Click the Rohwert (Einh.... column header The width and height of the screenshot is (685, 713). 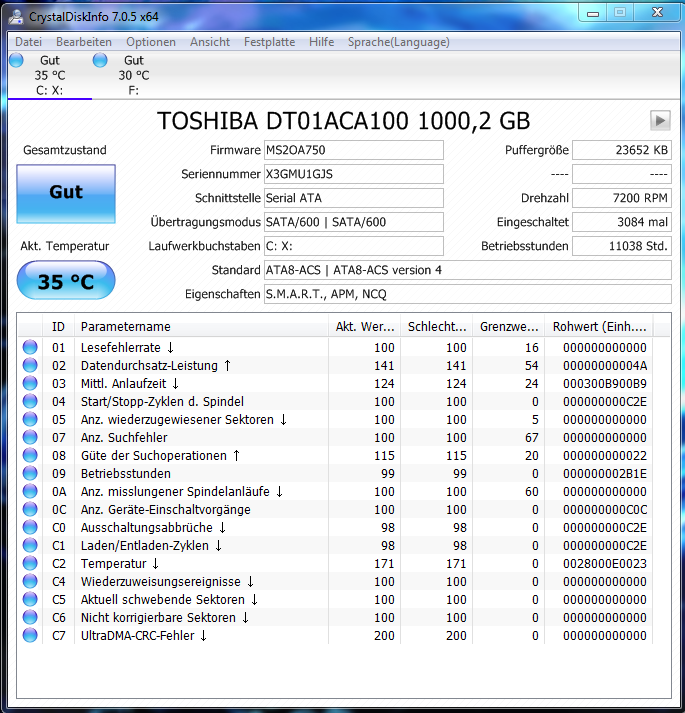pos(599,326)
